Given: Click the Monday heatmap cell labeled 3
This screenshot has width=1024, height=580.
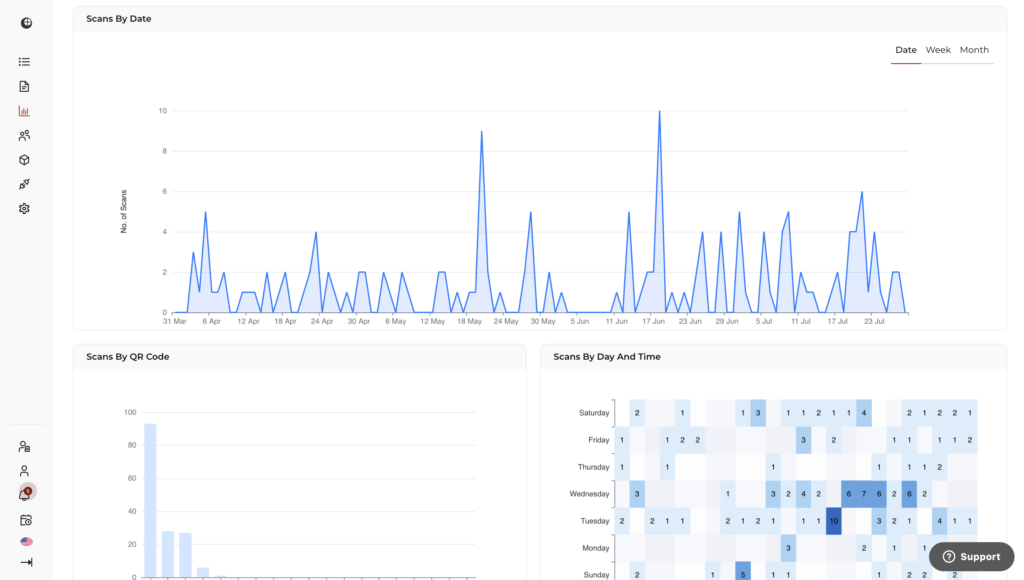Looking at the screenshot, I should pos(788,548).
